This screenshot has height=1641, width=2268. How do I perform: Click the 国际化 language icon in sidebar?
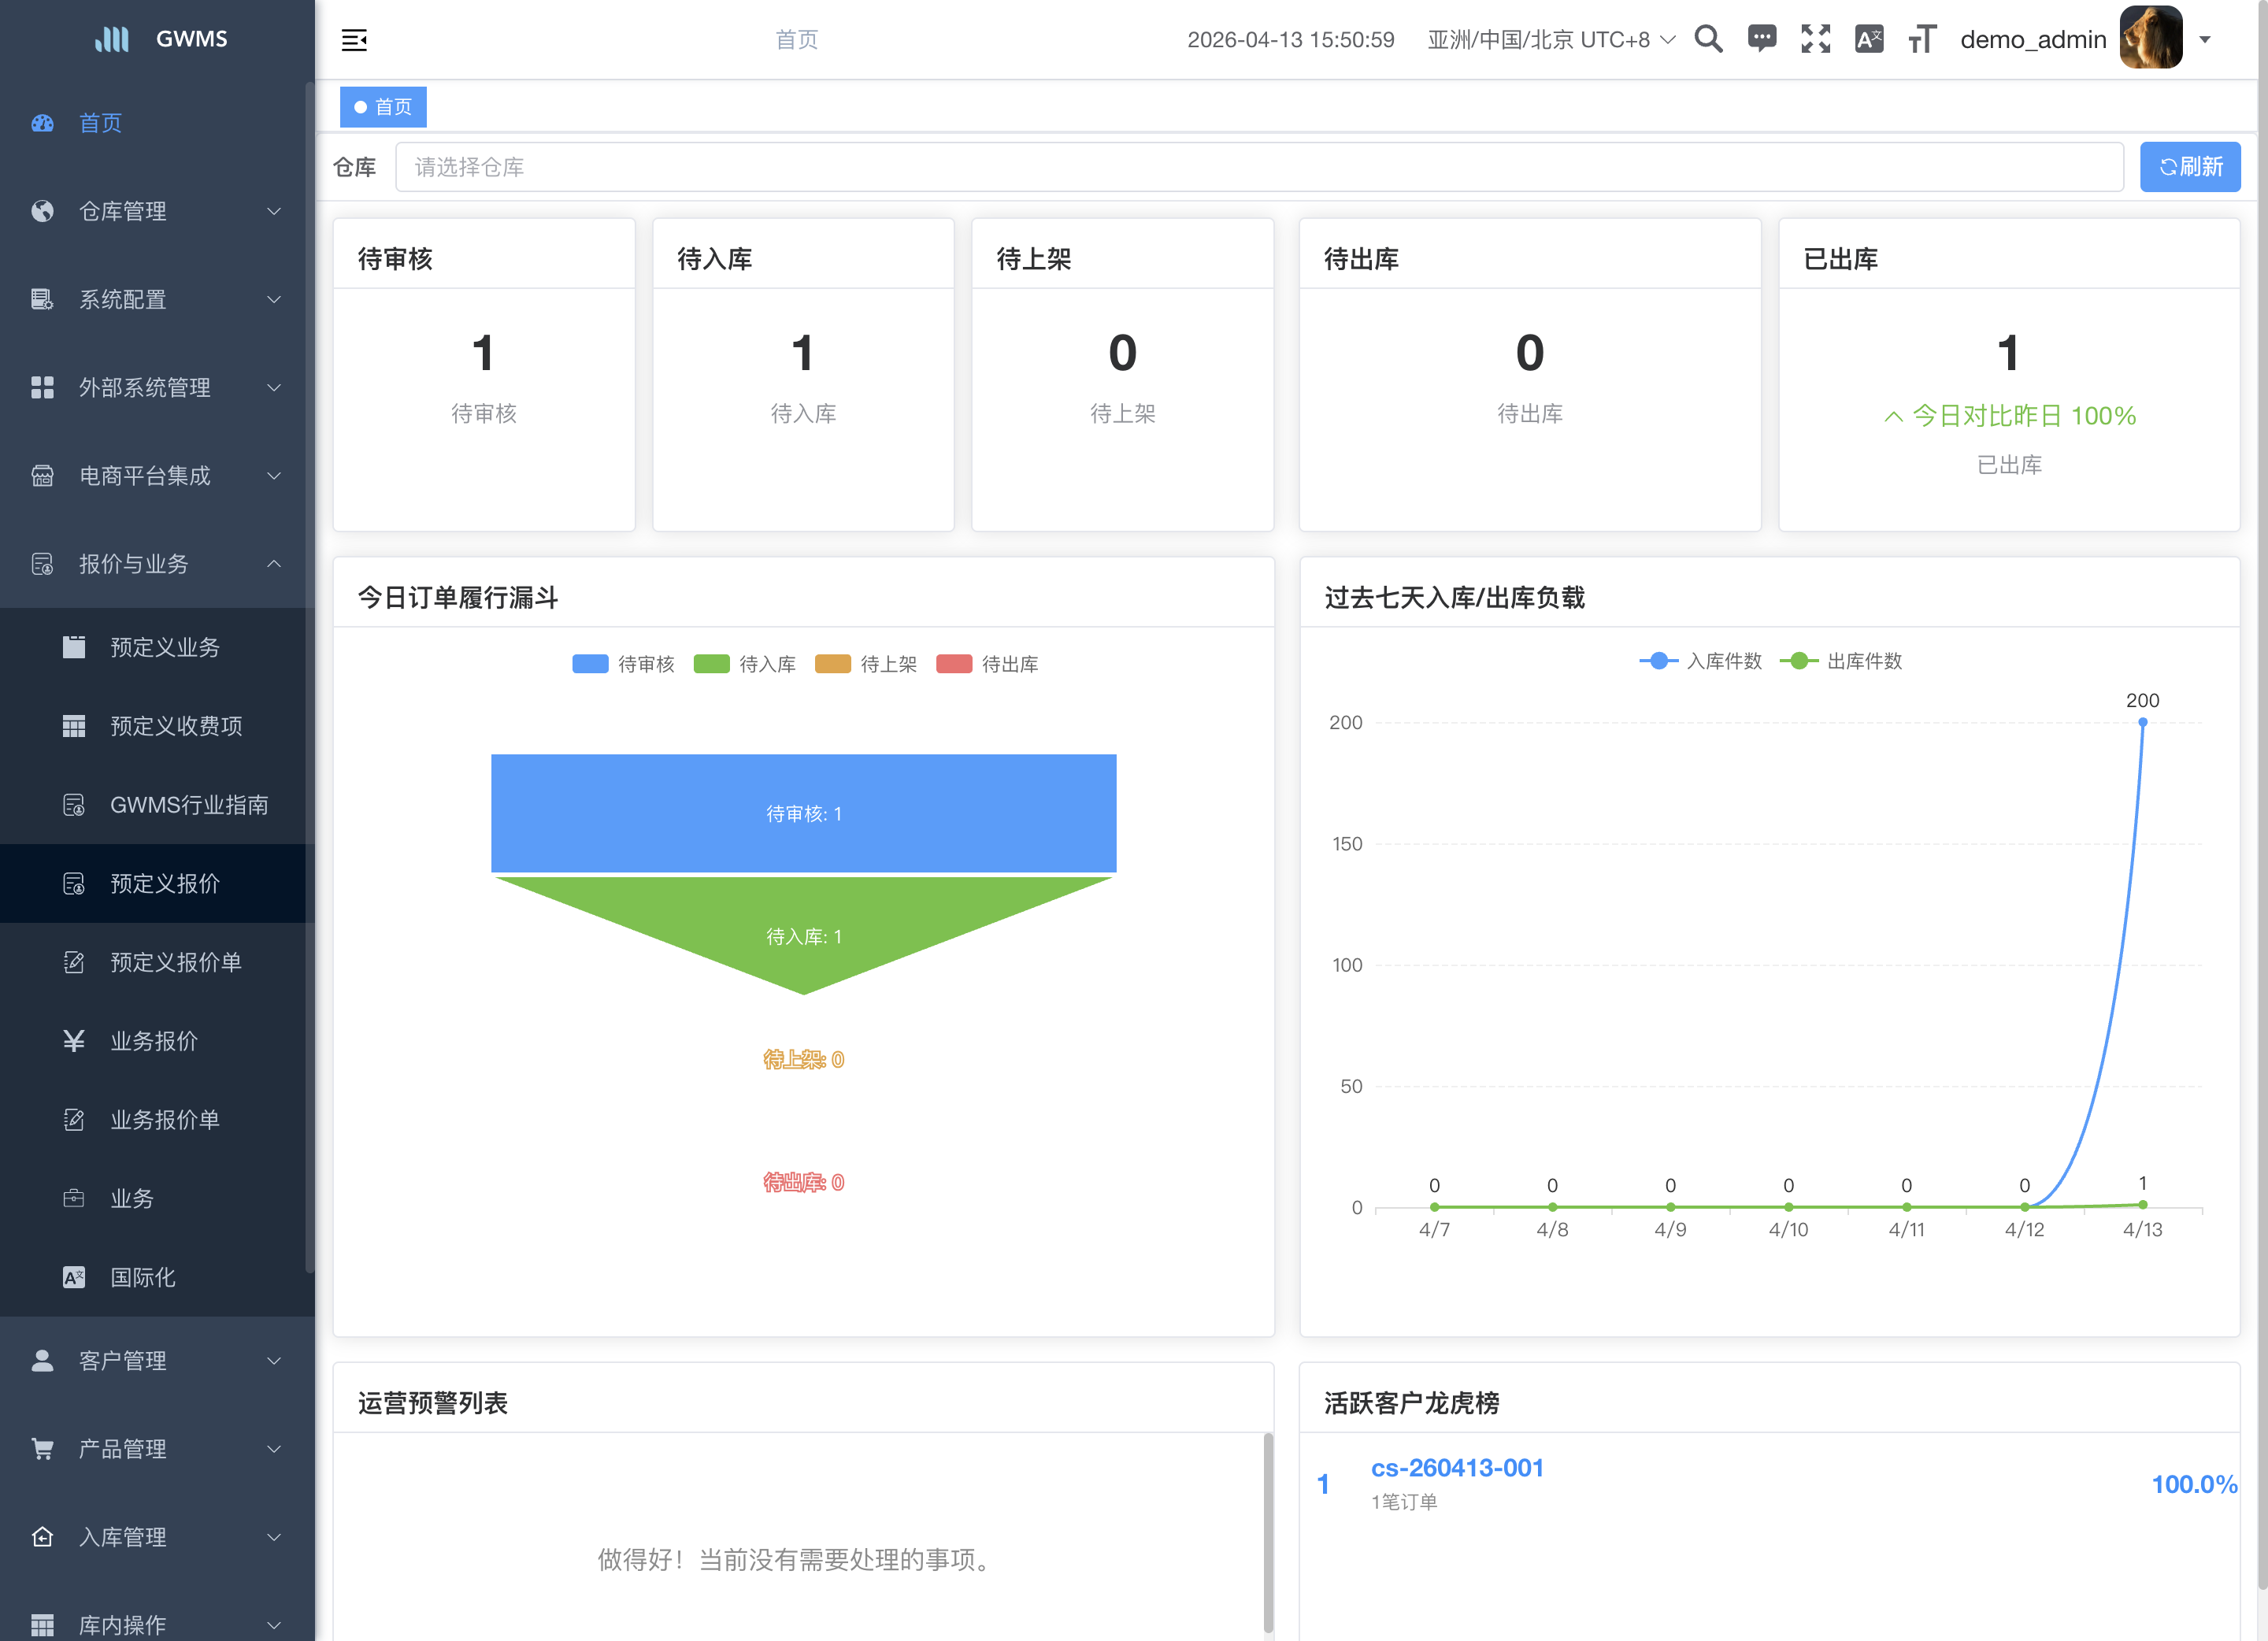tap(74, 1277)
